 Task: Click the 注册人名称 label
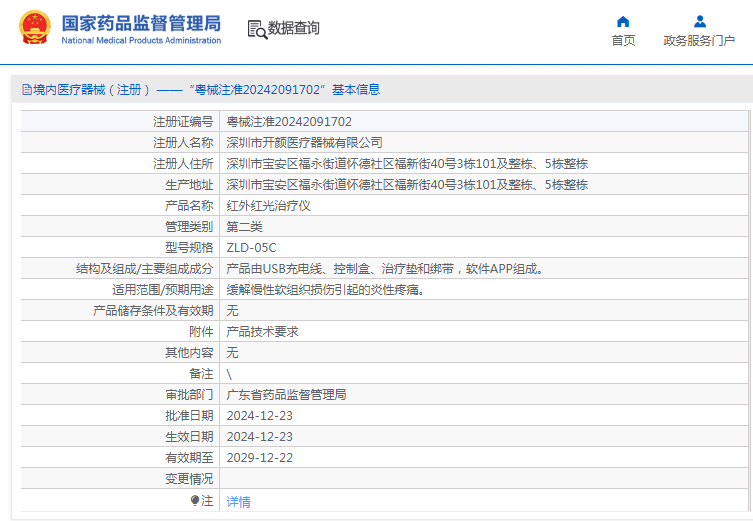[183, 143]
